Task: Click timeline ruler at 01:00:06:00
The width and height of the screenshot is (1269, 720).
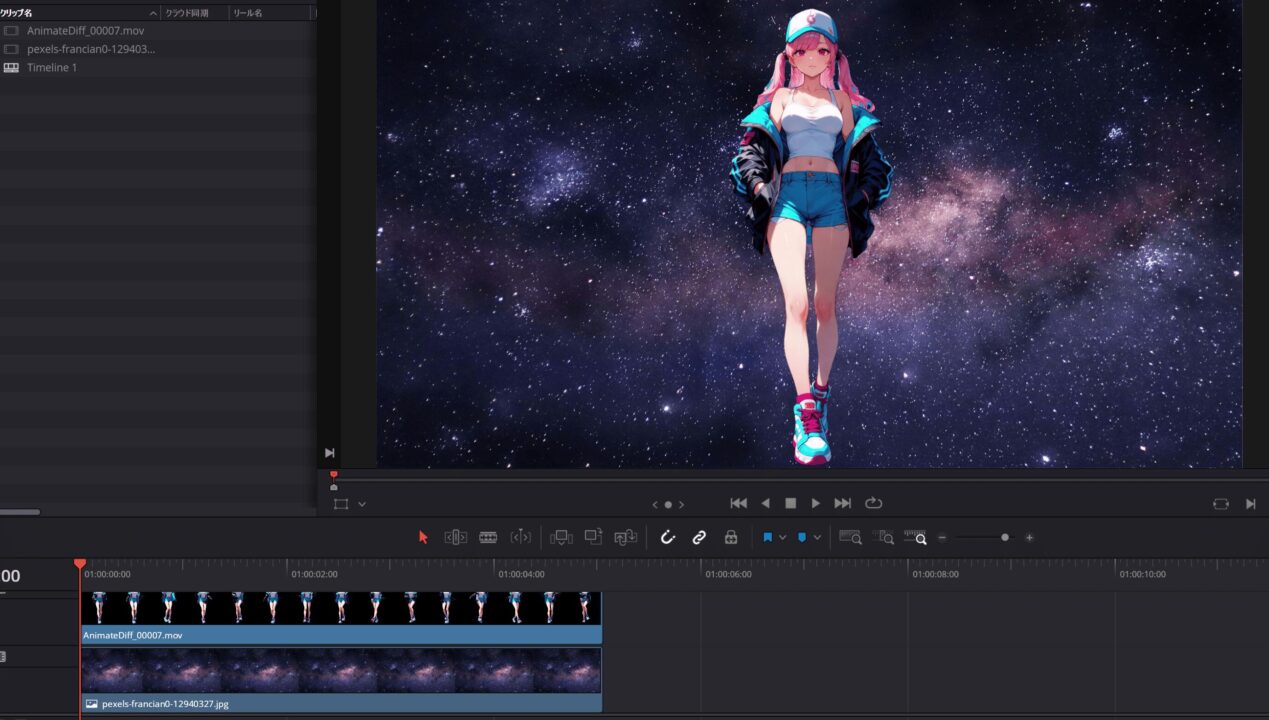Action: [728, 574]
